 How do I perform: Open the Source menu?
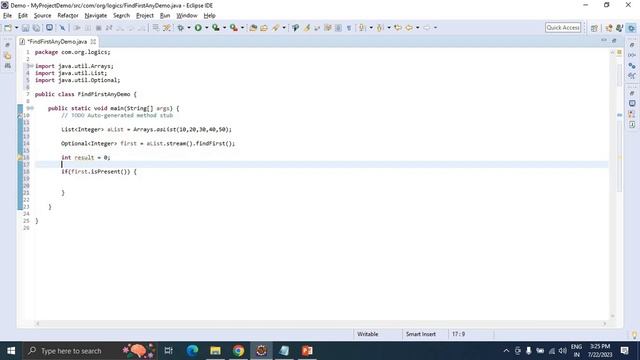coord(42,16)
